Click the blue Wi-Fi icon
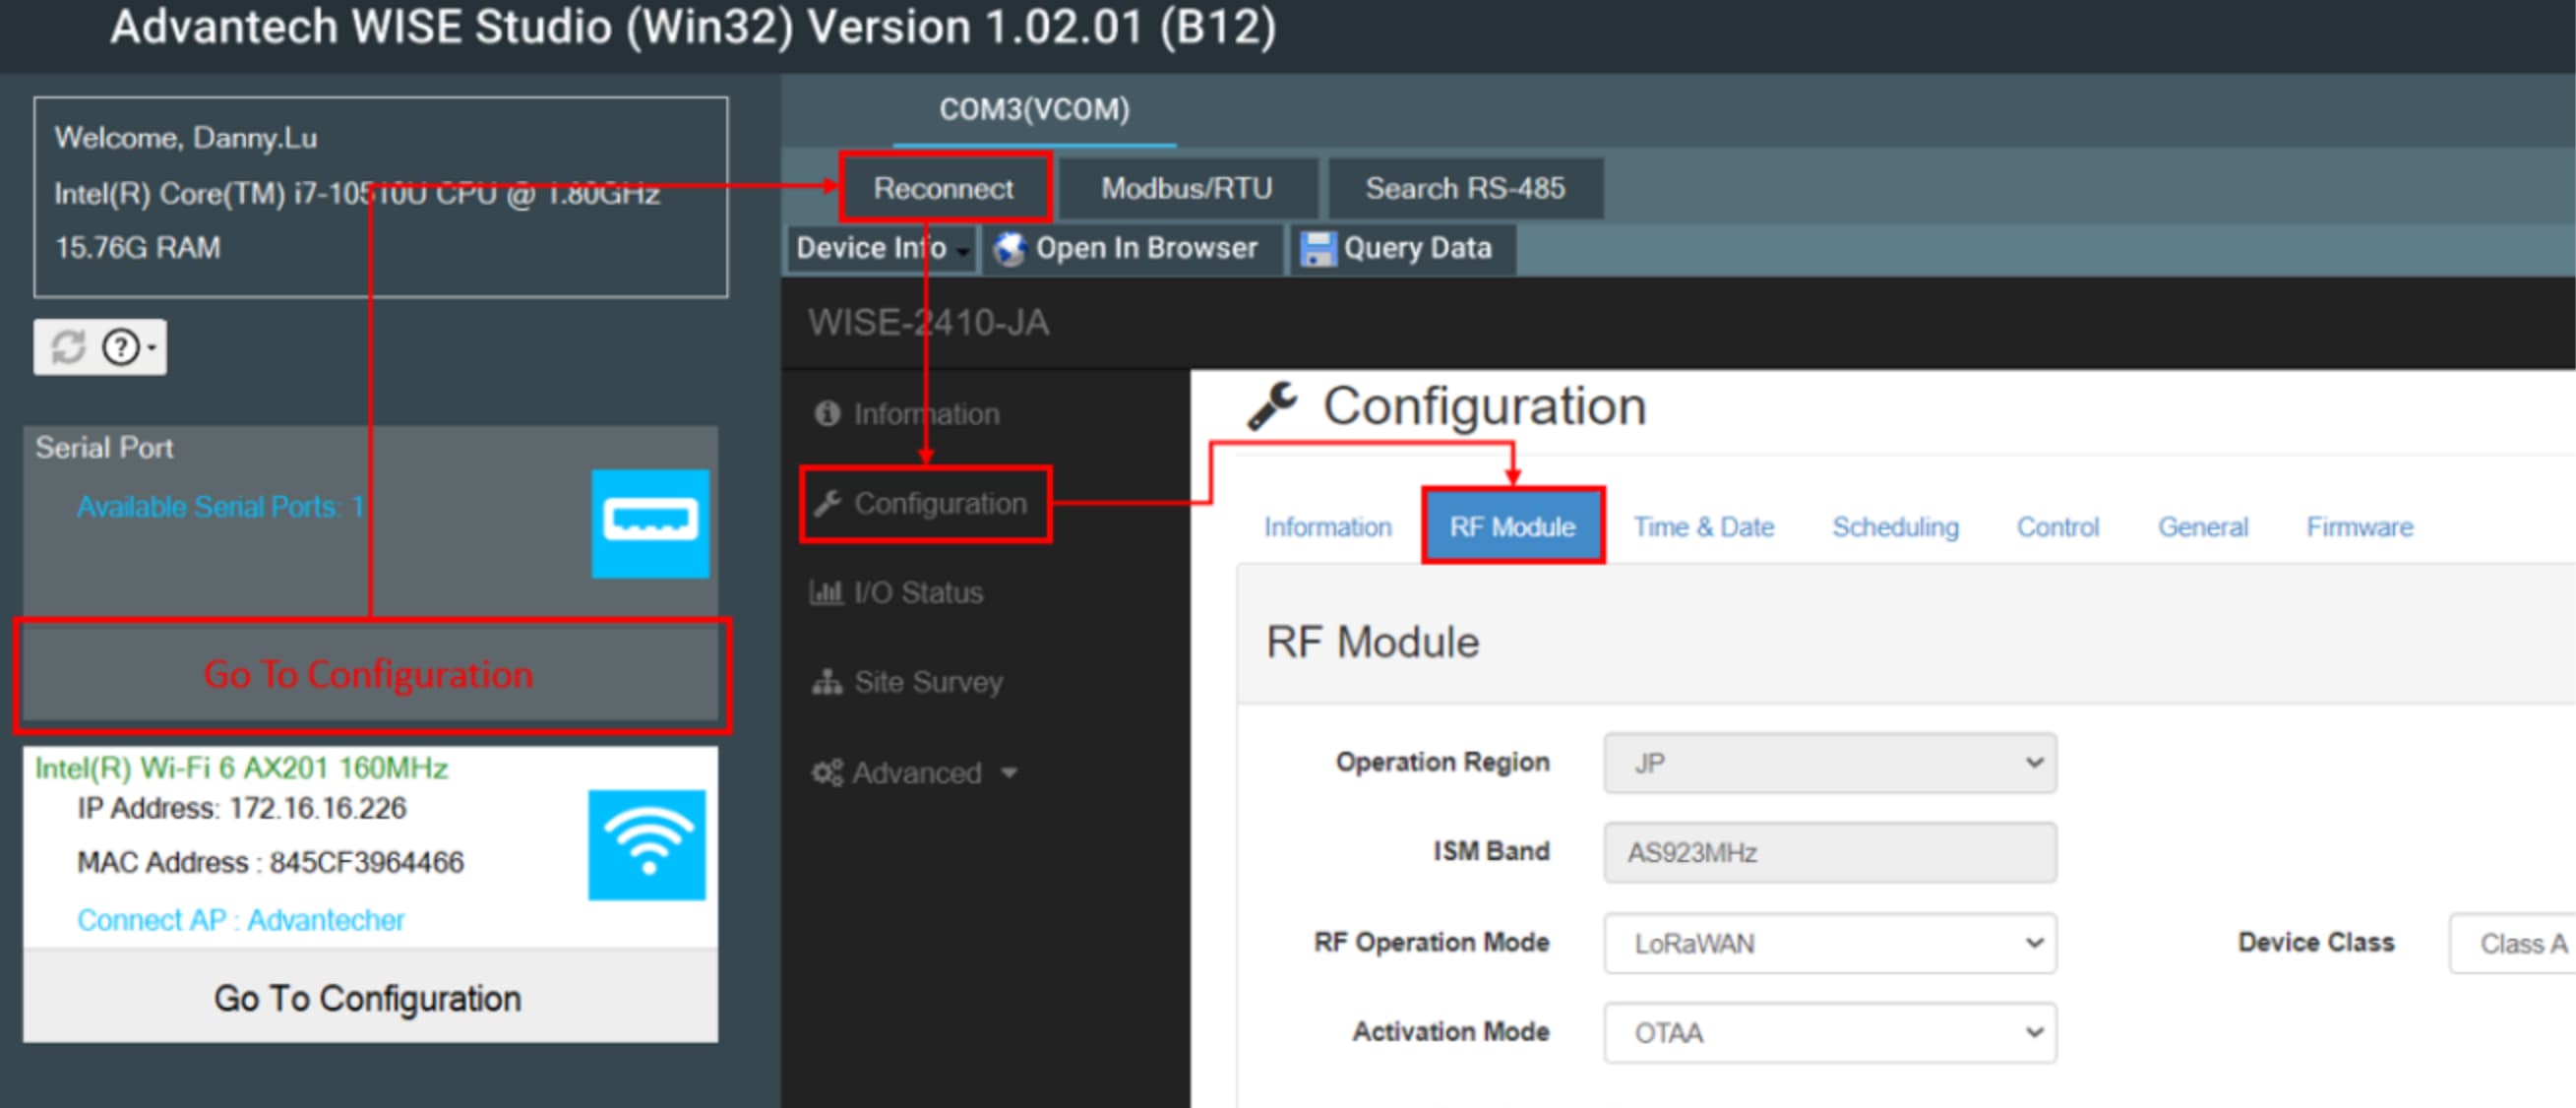 tap(647, 844)
